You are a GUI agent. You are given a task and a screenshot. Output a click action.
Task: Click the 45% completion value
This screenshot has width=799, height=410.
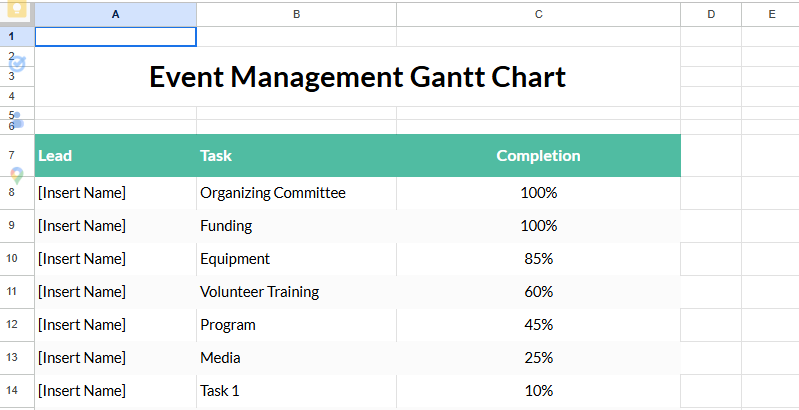click(538, 325)
